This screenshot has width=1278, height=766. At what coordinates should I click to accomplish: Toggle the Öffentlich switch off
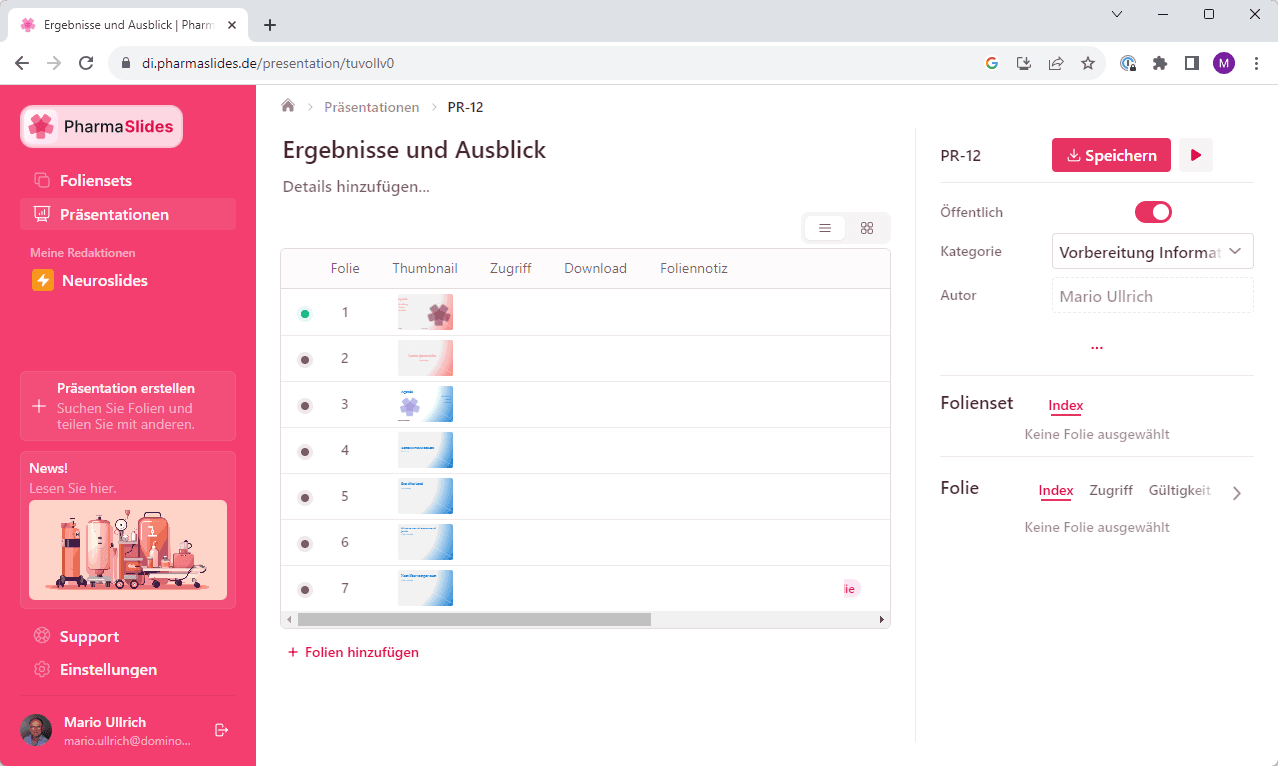point(1152,212)
